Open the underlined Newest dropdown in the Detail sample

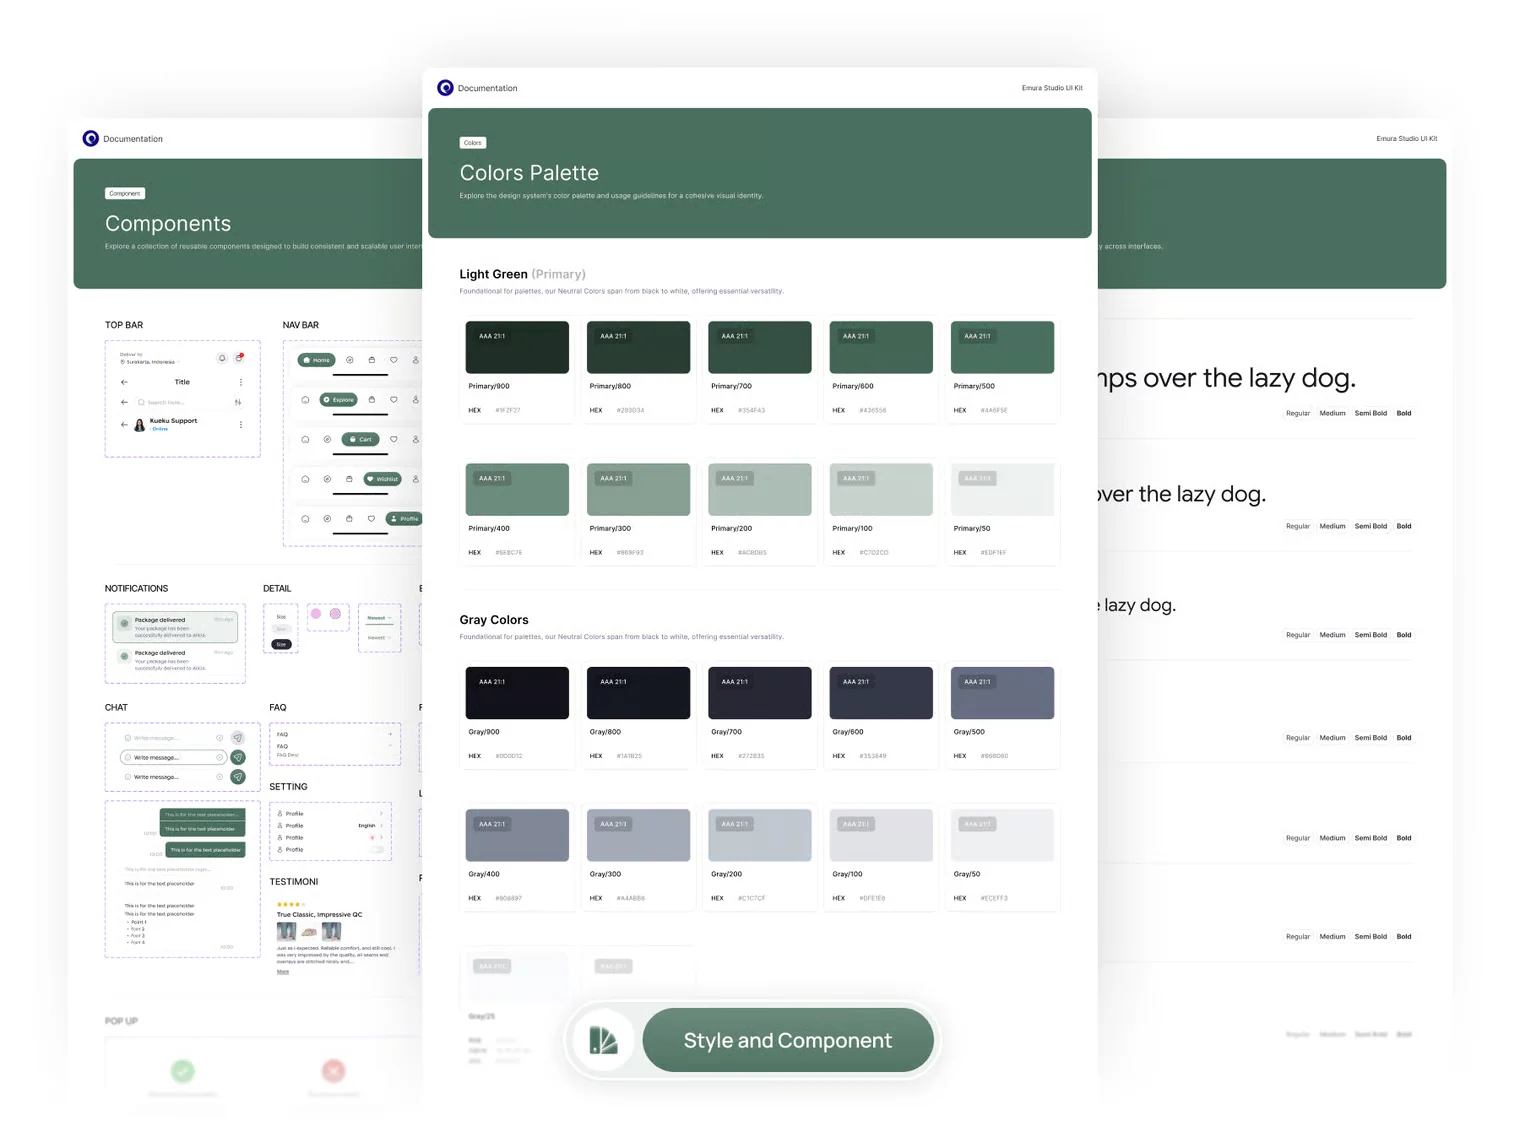380,619
